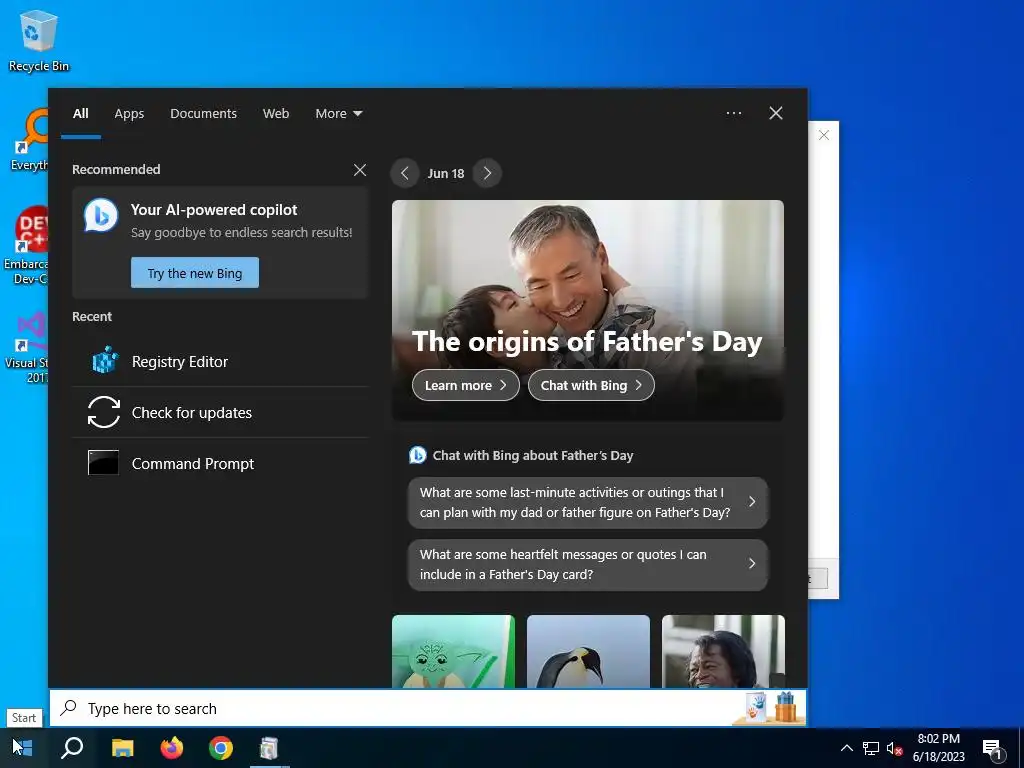Switch to the Web tab
Viewport: 1024px width, 768px height.
point(276,114)
